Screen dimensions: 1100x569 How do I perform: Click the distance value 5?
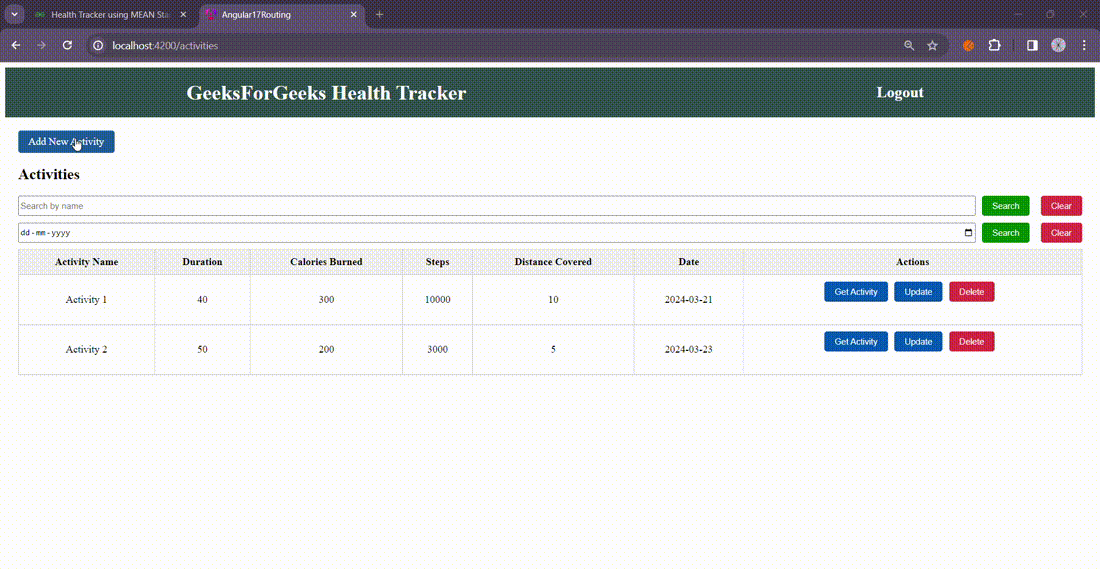pyautogui.click(x=553, y=349)
